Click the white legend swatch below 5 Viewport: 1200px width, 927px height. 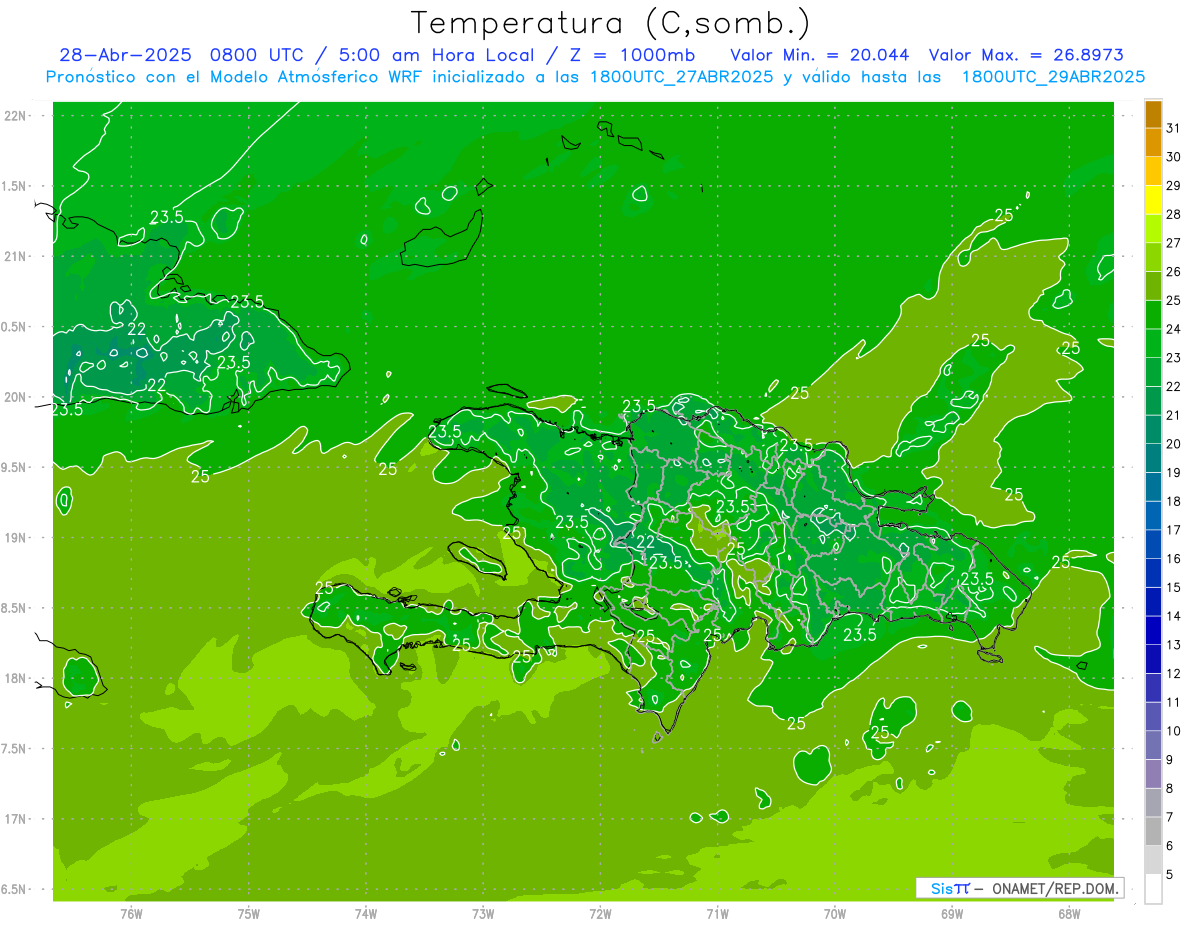(1153, 889)
